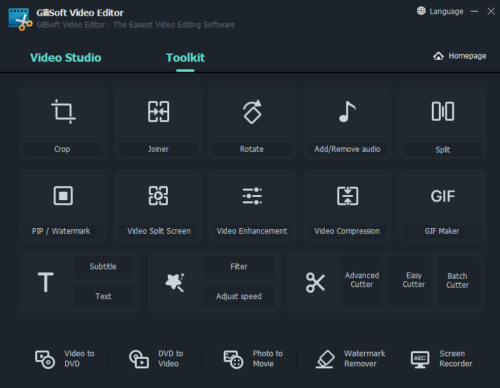This screenshot has width=500, height=388.
Task: Click the large T text icon
Action: pos(46,282)
